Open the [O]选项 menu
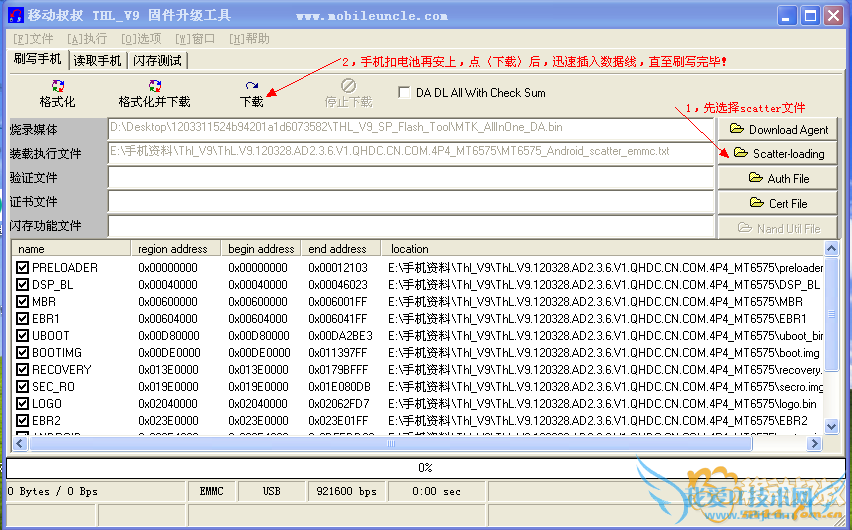This screenshot has height=530, width=852. [x=141, y=38]
